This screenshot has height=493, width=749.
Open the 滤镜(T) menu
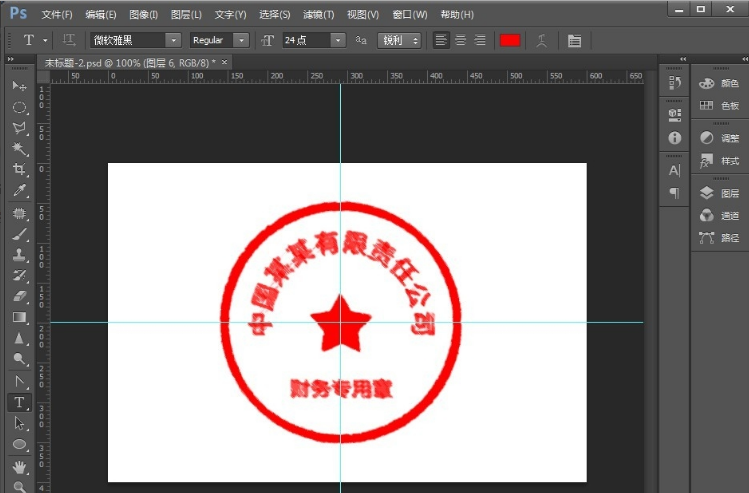pyautogui.click(x=319, y=14)
